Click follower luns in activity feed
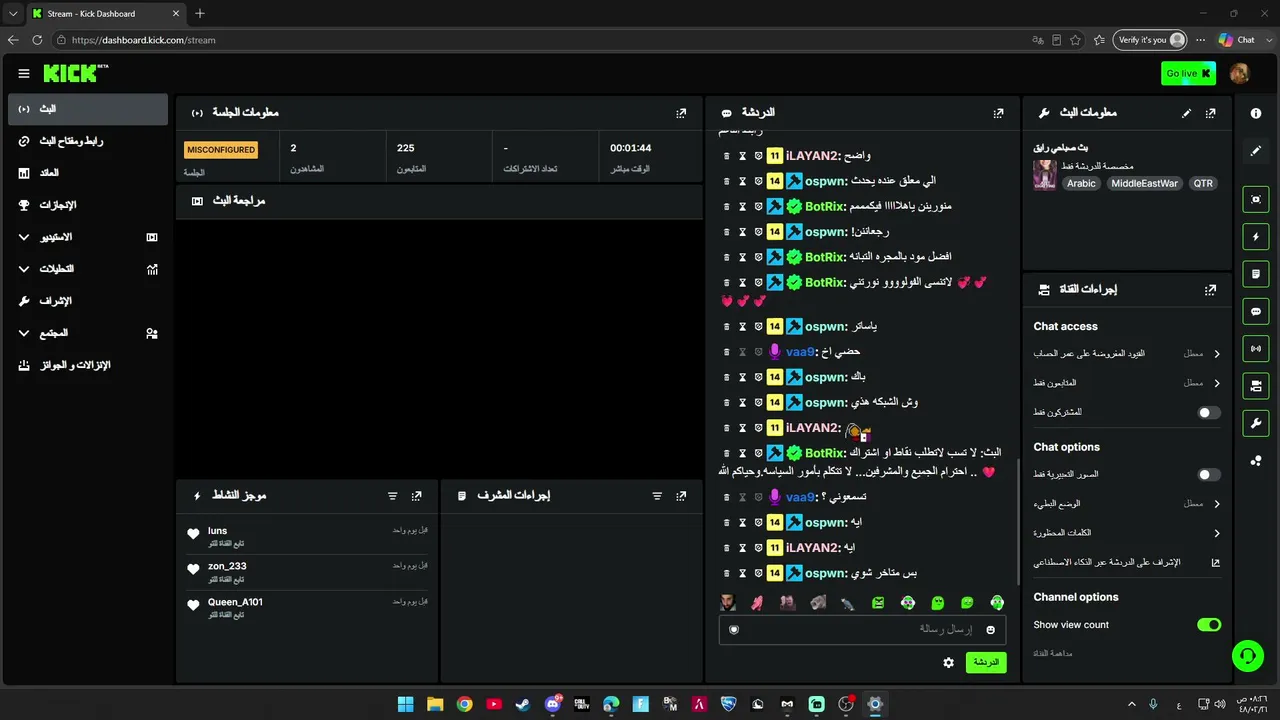1280x720 pixels. click(x=217, y=531)
